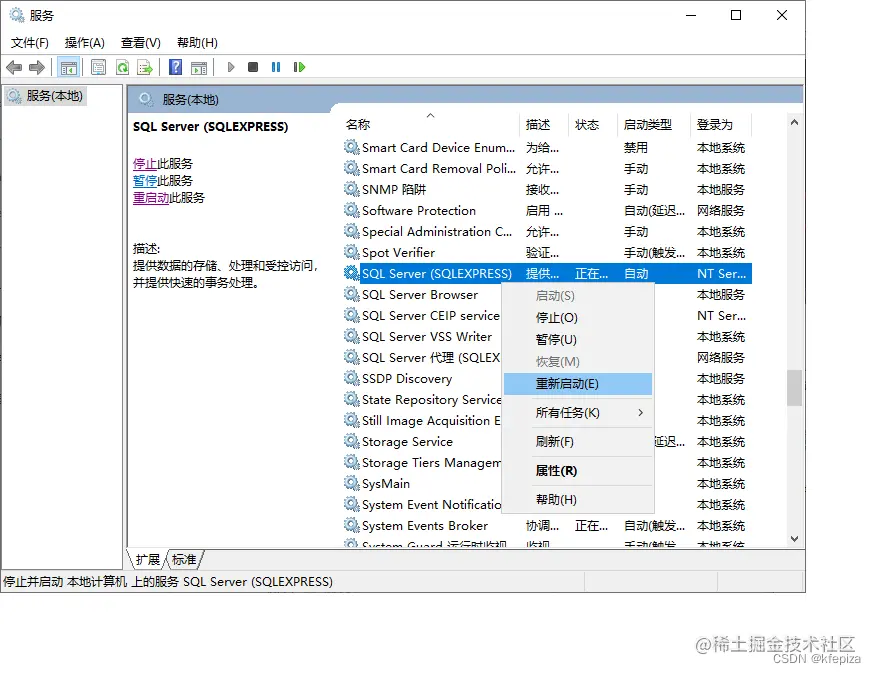This screenshot has height=675, width=876.
Task: Select the System Event Notification service row
Action: 432,505
